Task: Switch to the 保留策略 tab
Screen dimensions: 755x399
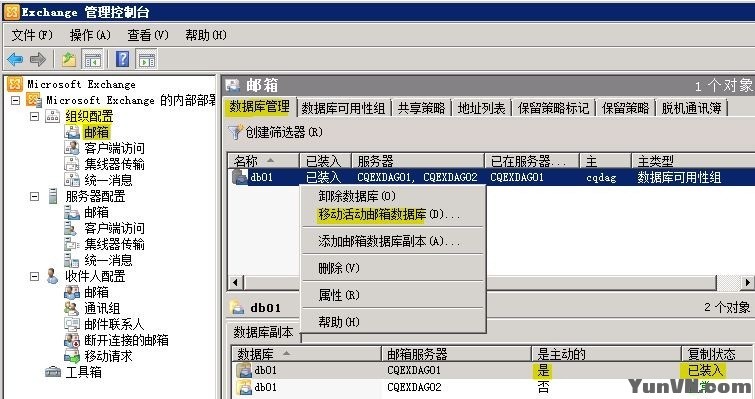Action: 625,108
